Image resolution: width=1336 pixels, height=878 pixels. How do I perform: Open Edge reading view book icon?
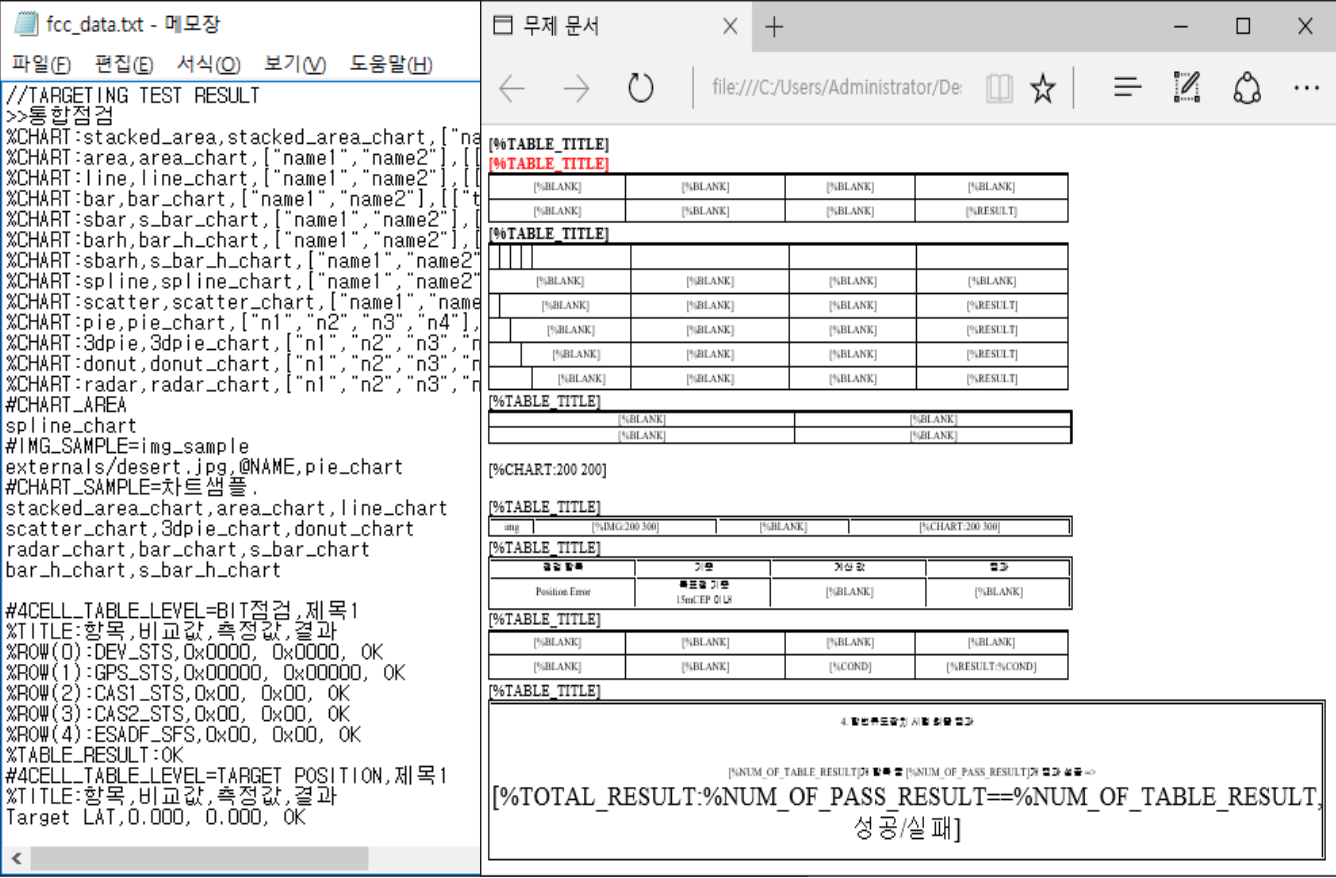[x=998, y=89]
